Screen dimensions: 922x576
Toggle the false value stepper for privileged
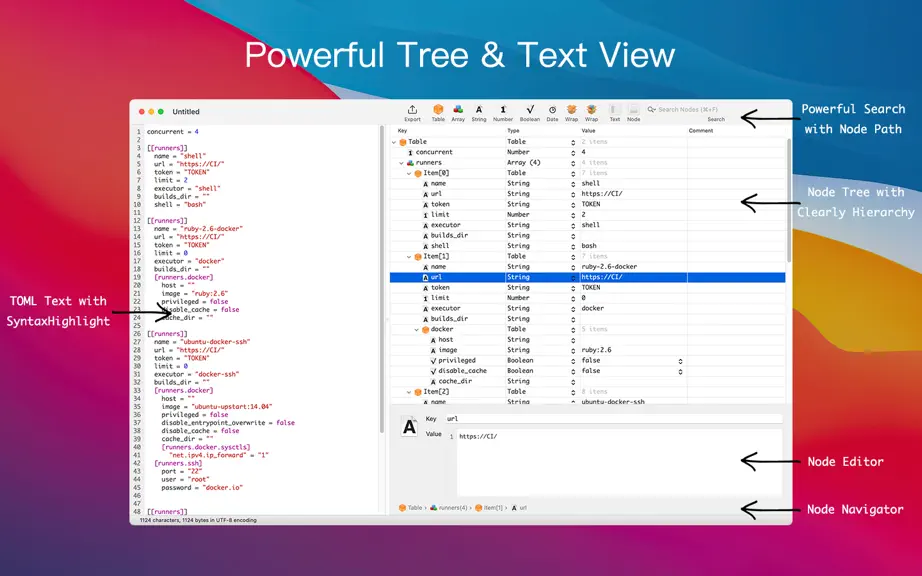coord(680,361)
